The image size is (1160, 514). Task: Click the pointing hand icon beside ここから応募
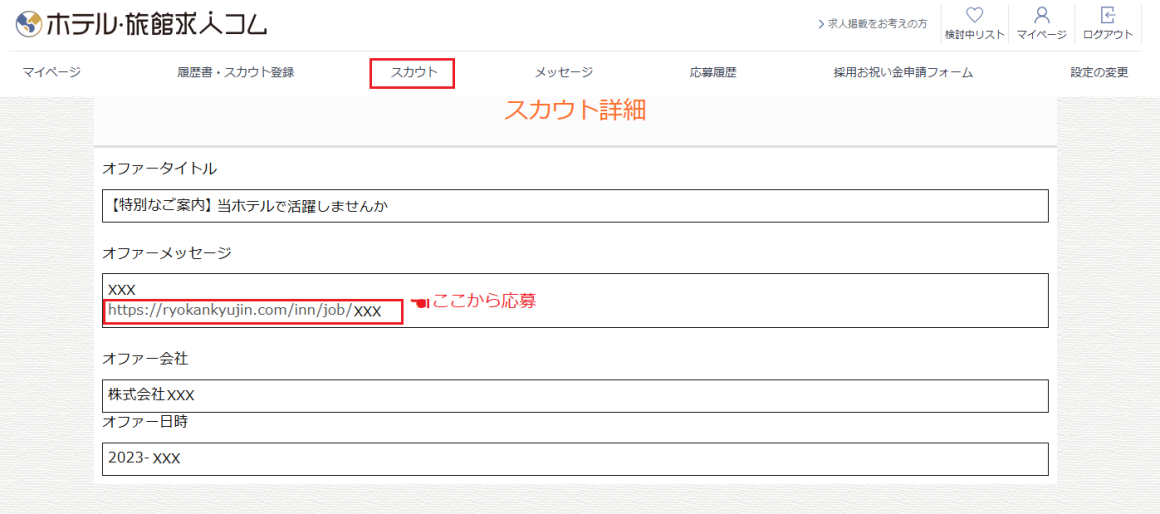coord(419,302)
